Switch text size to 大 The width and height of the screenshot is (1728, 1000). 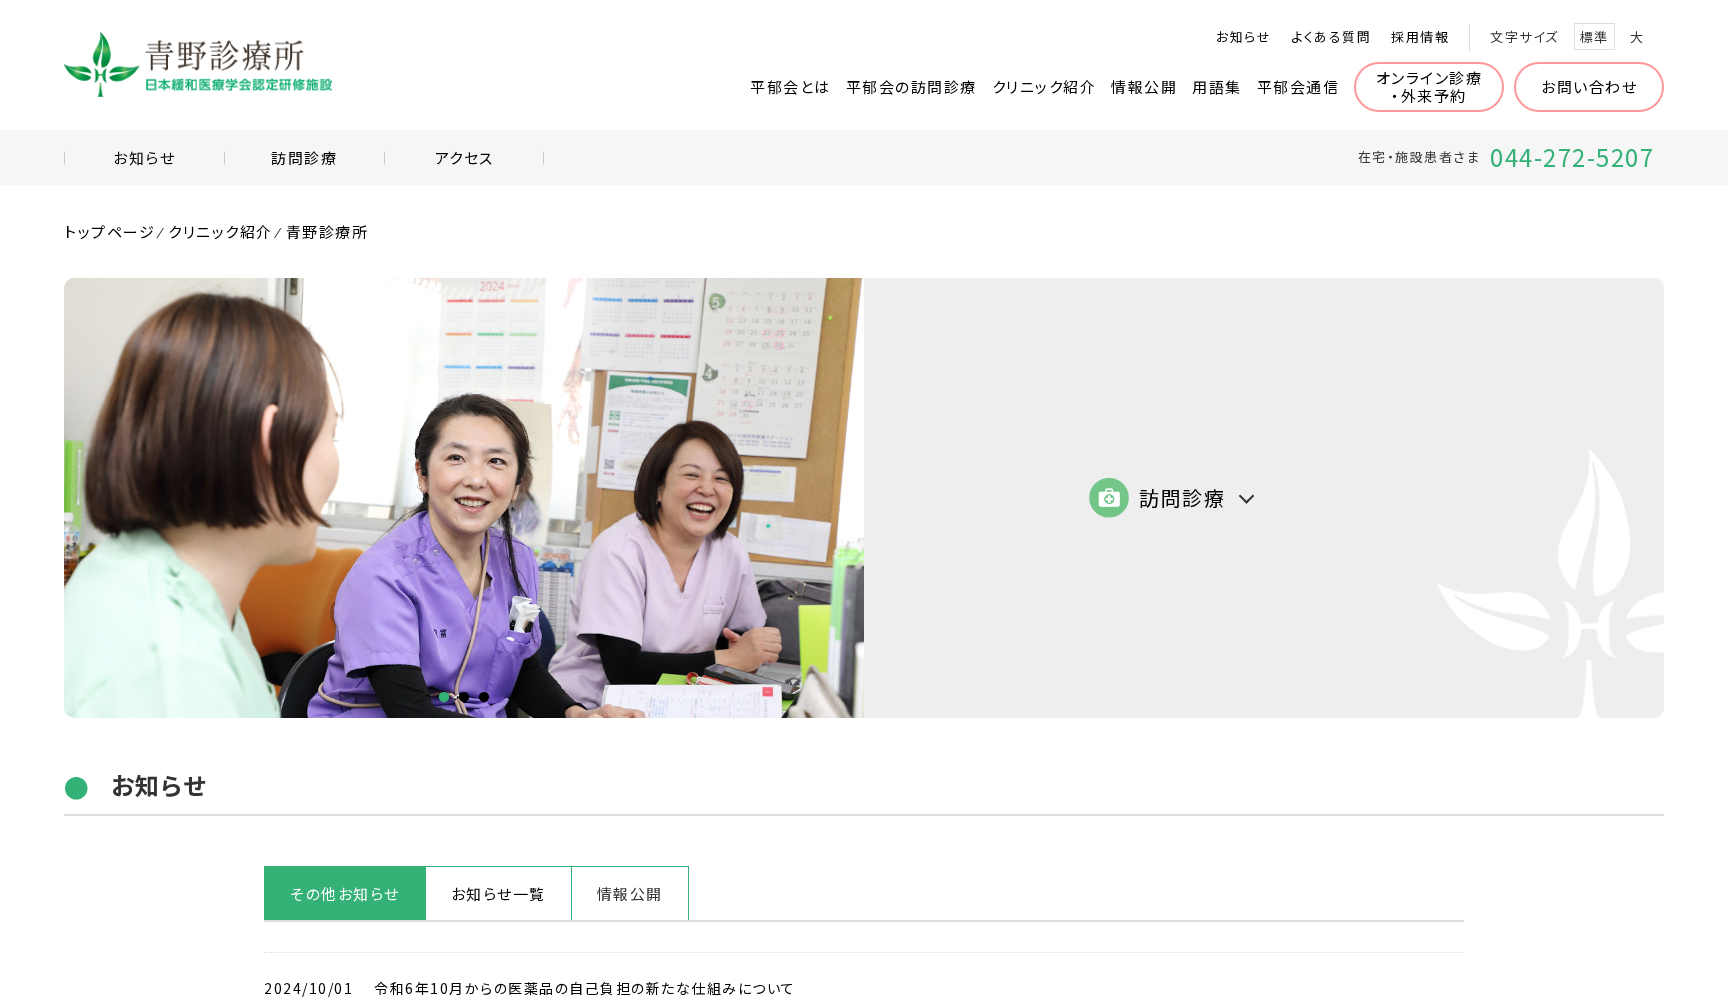click(1637, 36)
